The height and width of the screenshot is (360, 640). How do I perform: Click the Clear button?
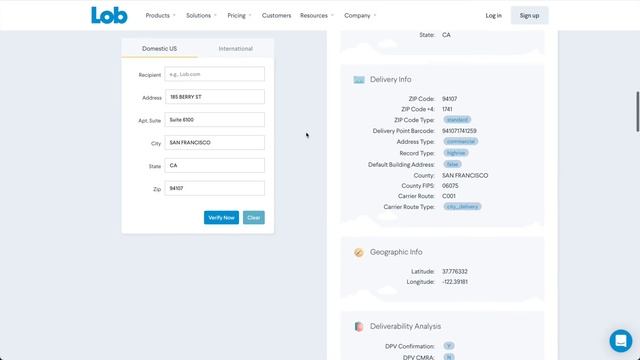click(x=253, y=218)
